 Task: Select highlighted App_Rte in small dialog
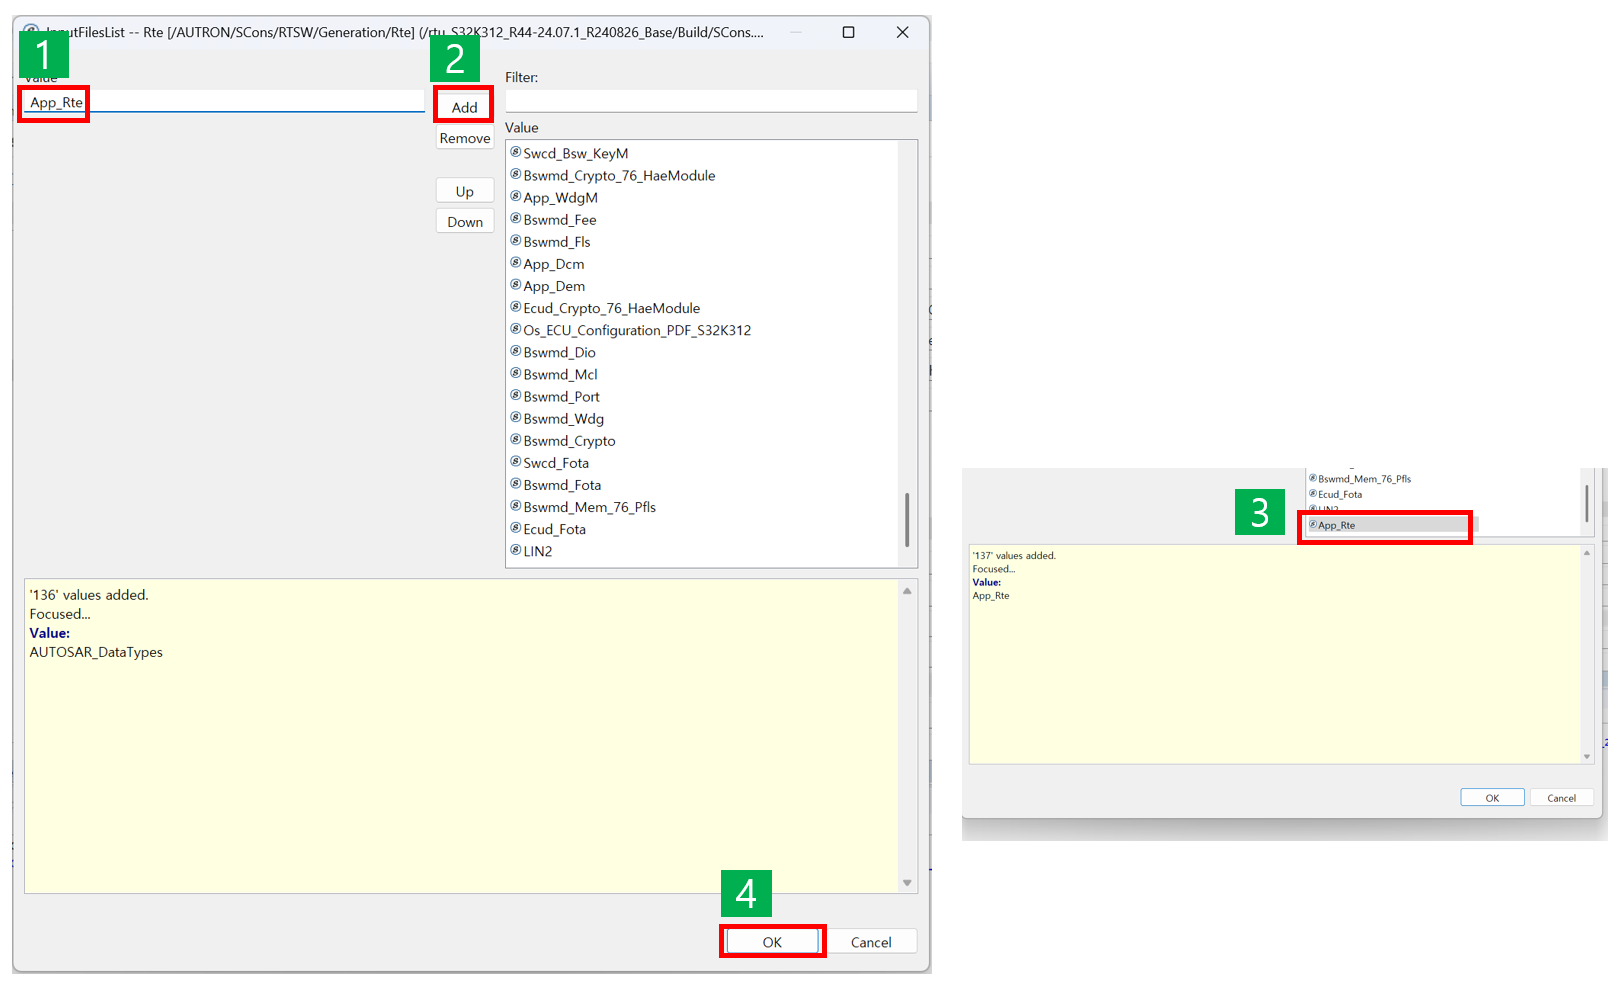coord(1336,525)
